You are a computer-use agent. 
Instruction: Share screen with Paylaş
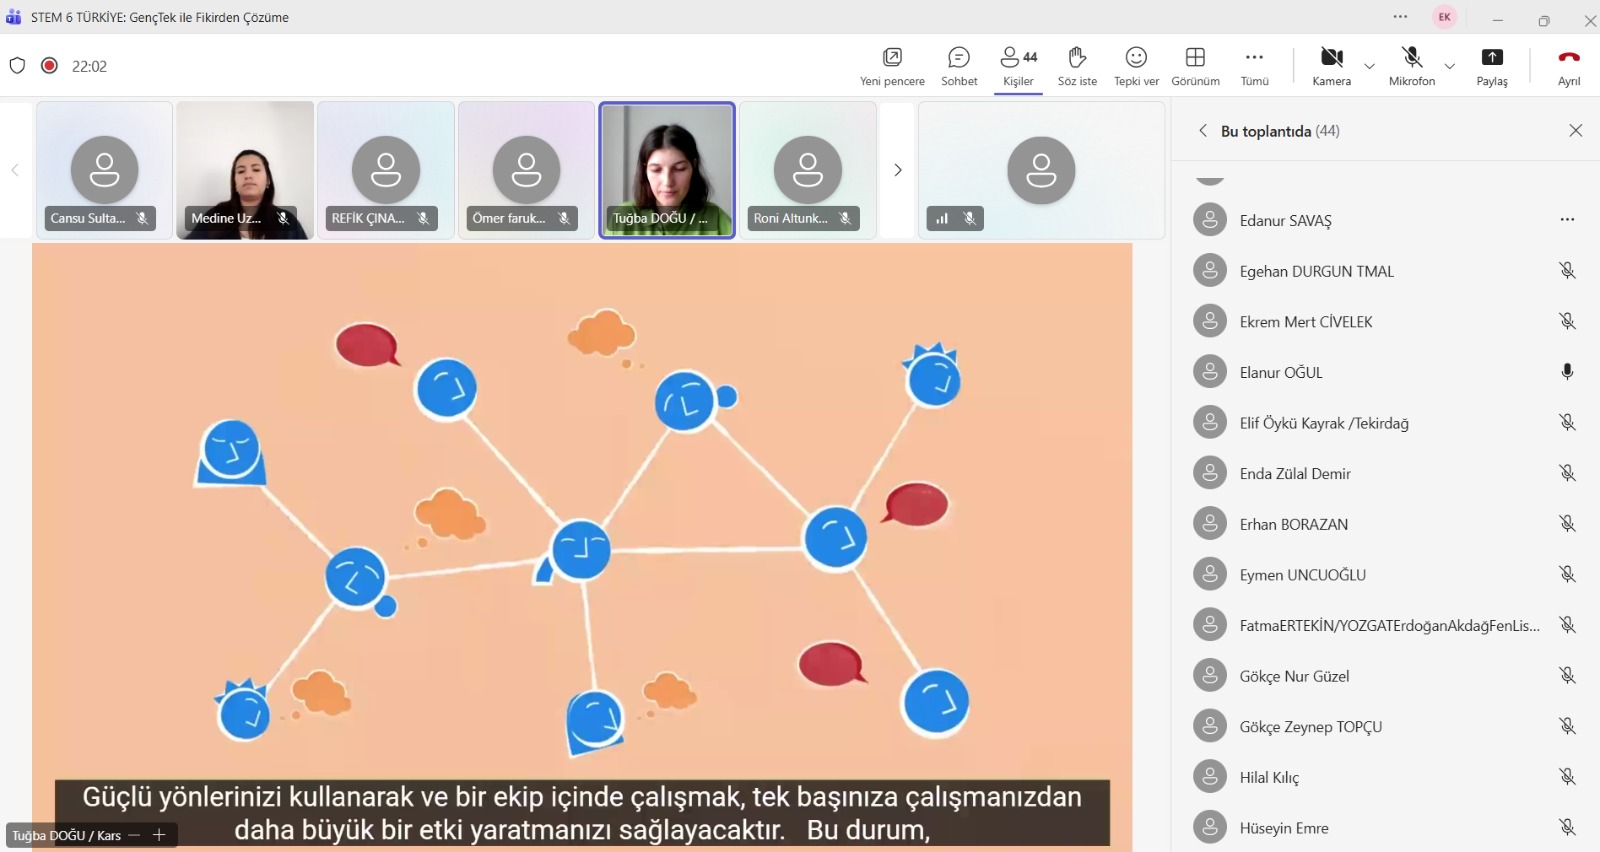1491,66
